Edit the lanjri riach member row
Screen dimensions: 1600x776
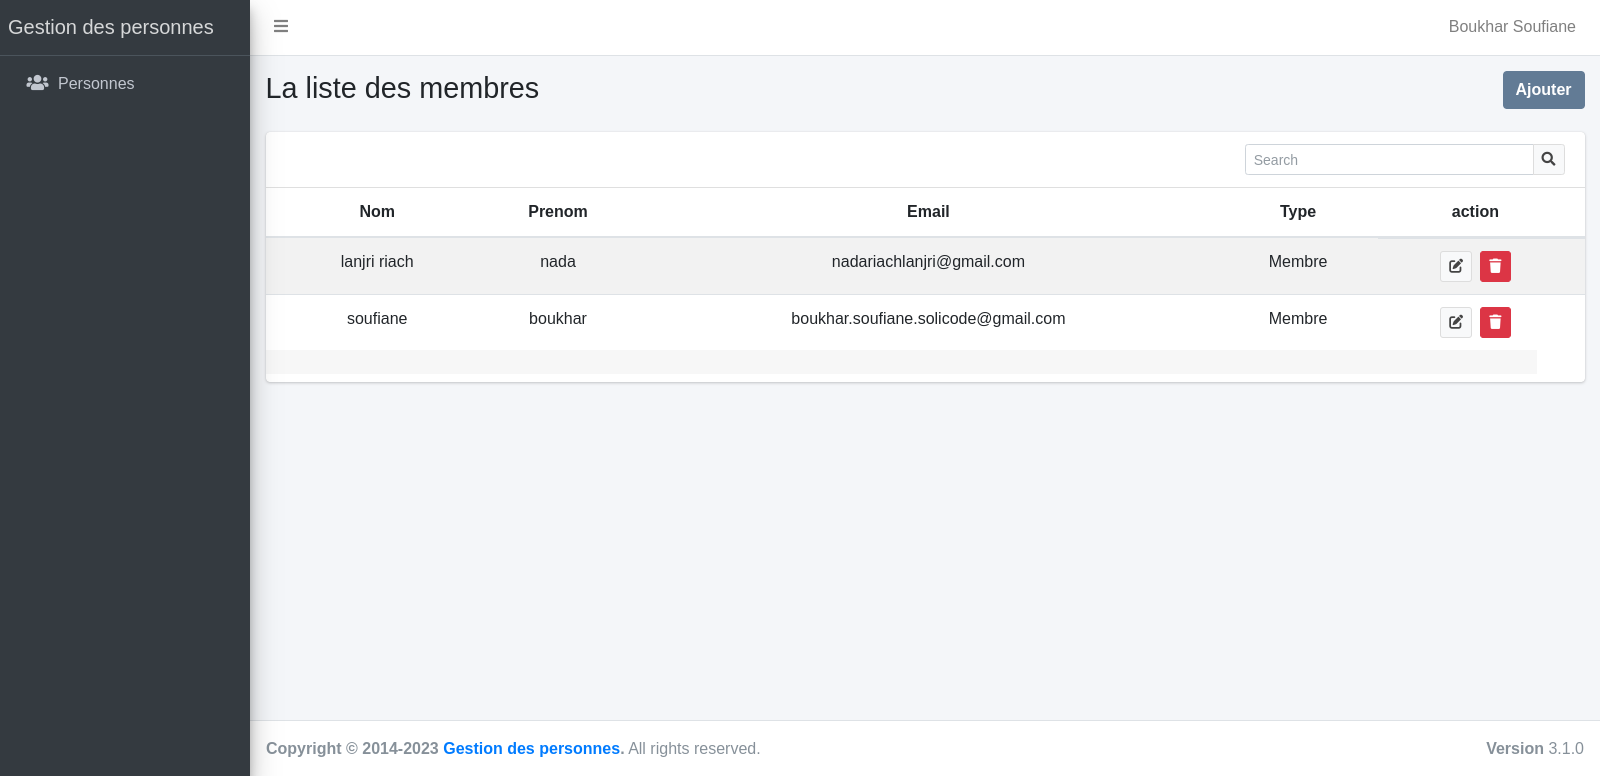1455,266
